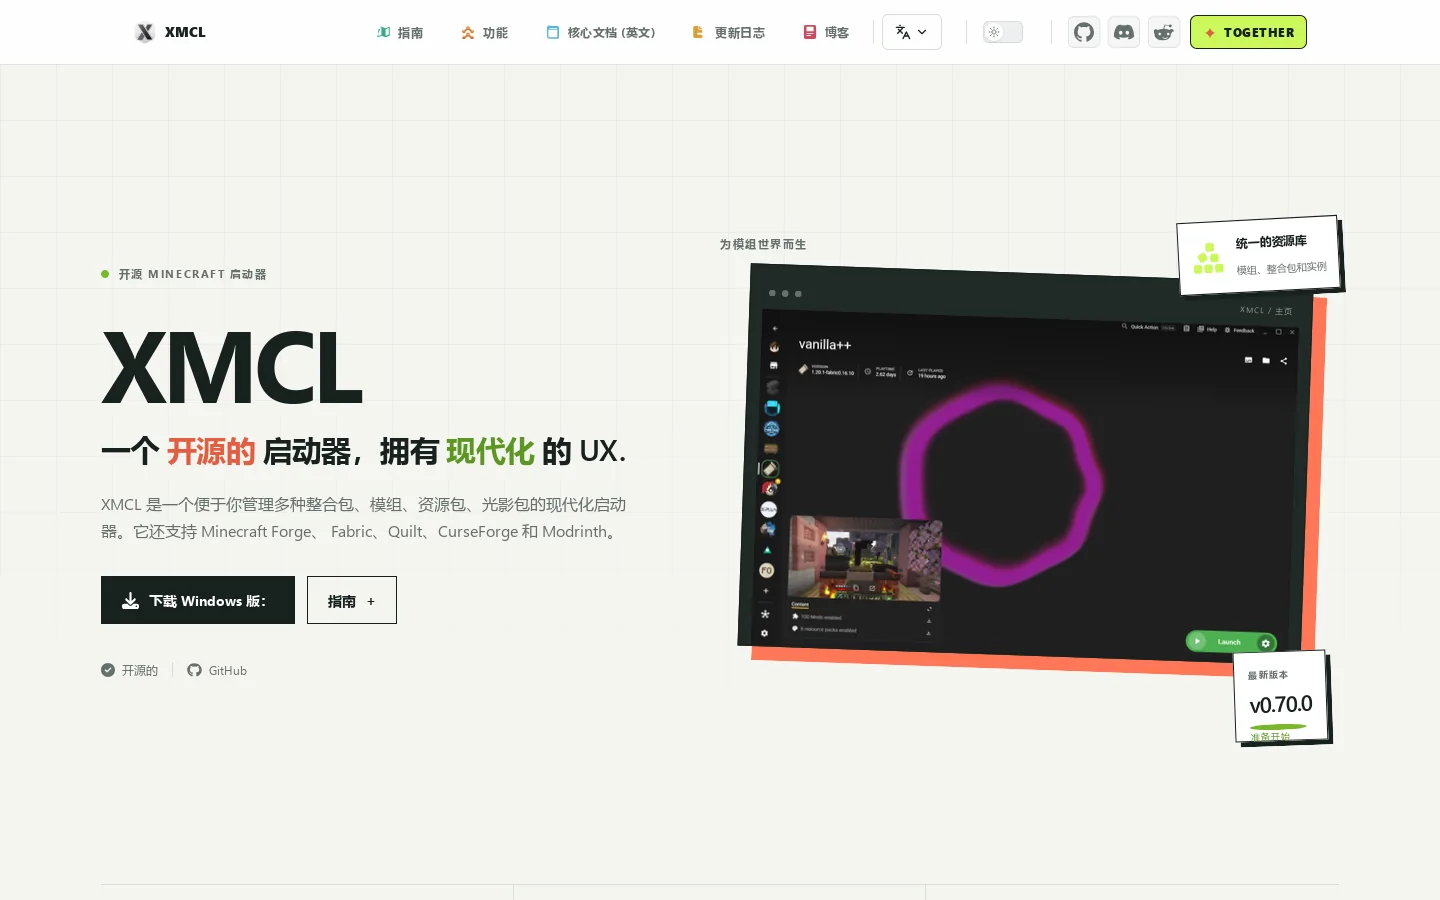Image resolution: width=1440 pixels, height=900 pixels.
Task: Click the document icon beside 核心文档
Action: [x=553, y=32]
